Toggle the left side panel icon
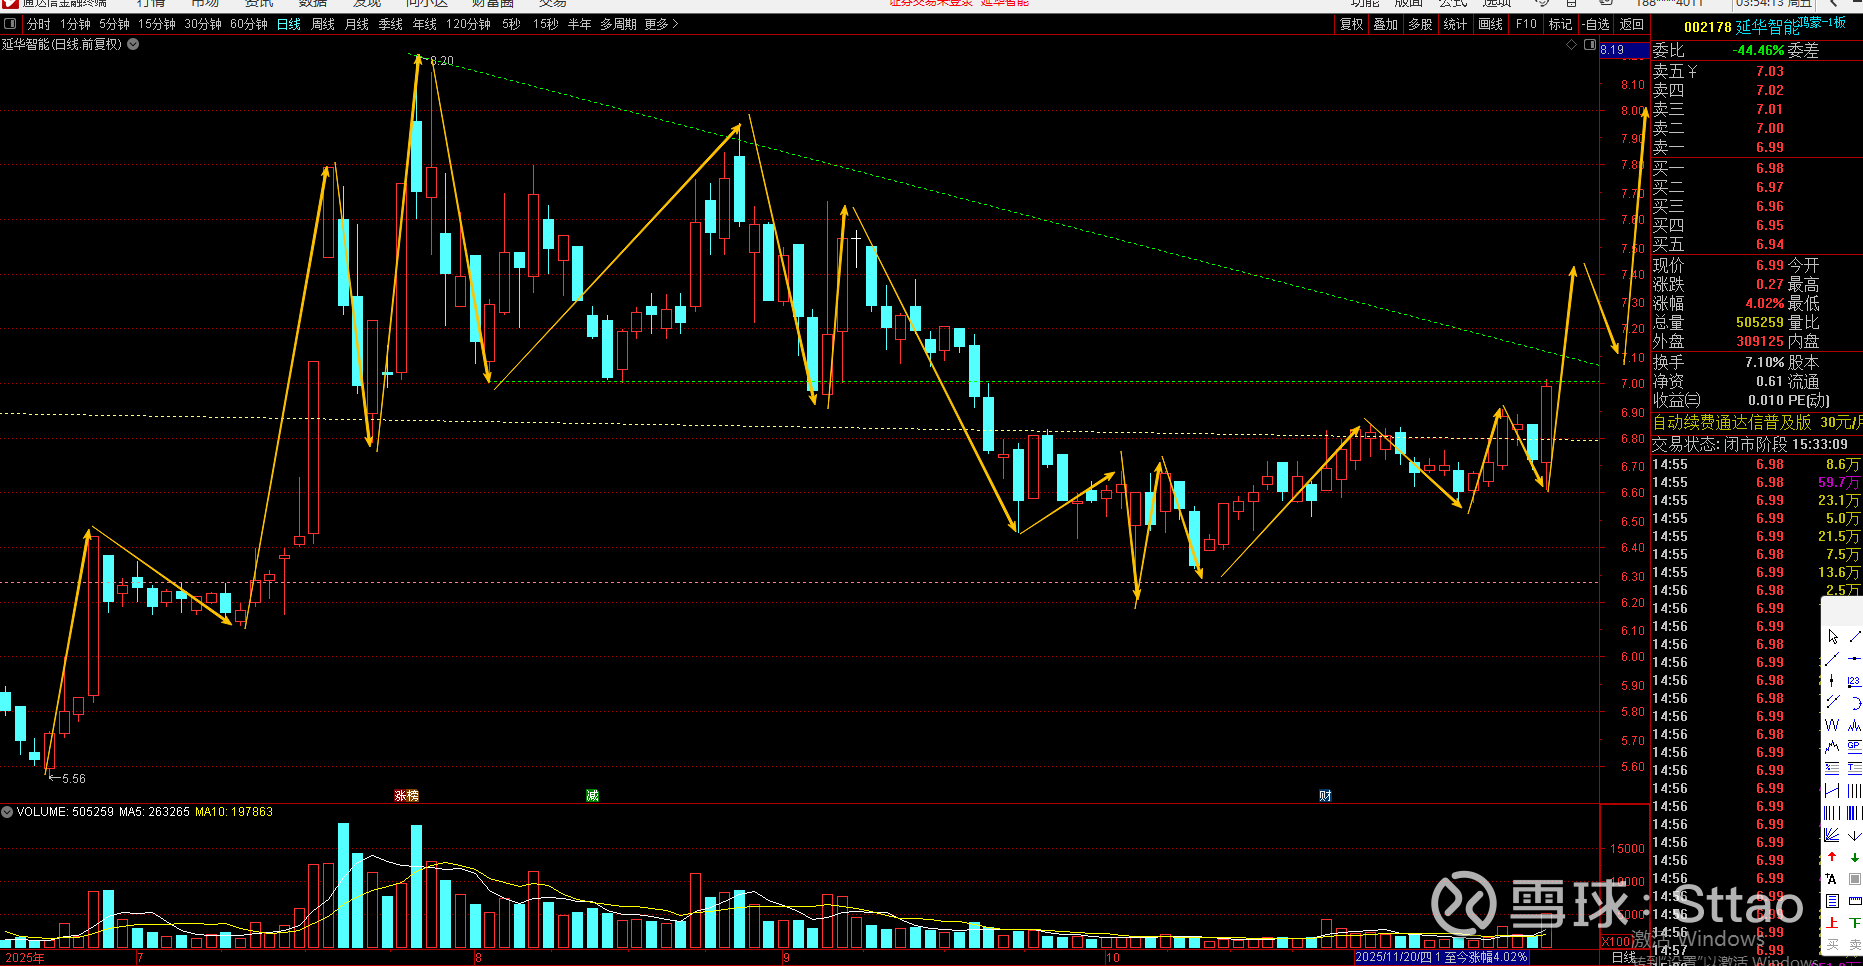Image resolution: width=1863 pixels, height=966 pixels. click(11, 24)
